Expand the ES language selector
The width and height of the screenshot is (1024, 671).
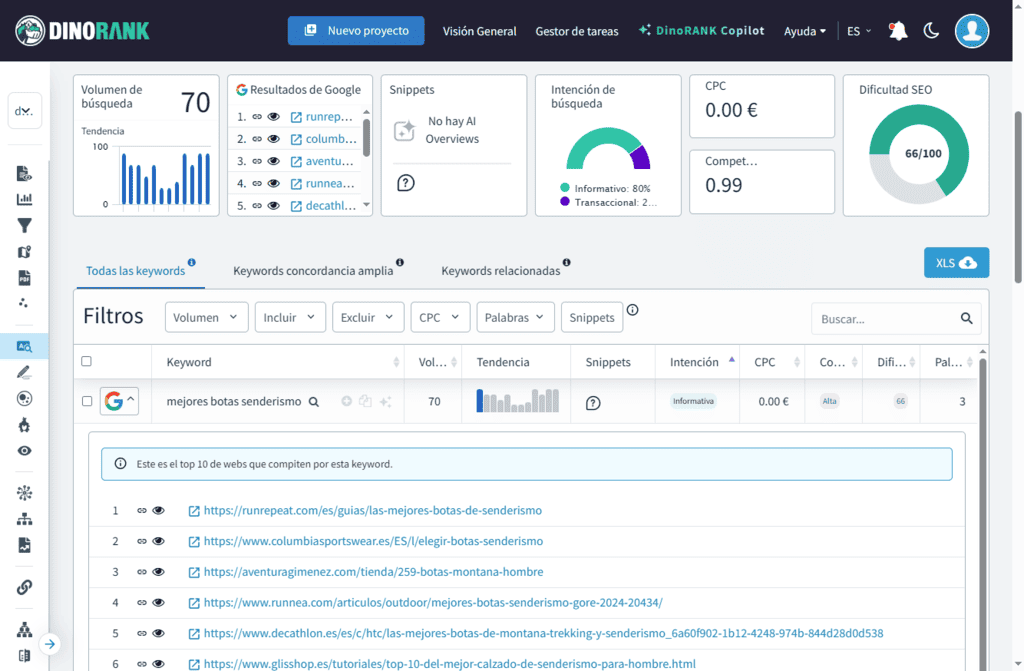[x=857, y=31]
